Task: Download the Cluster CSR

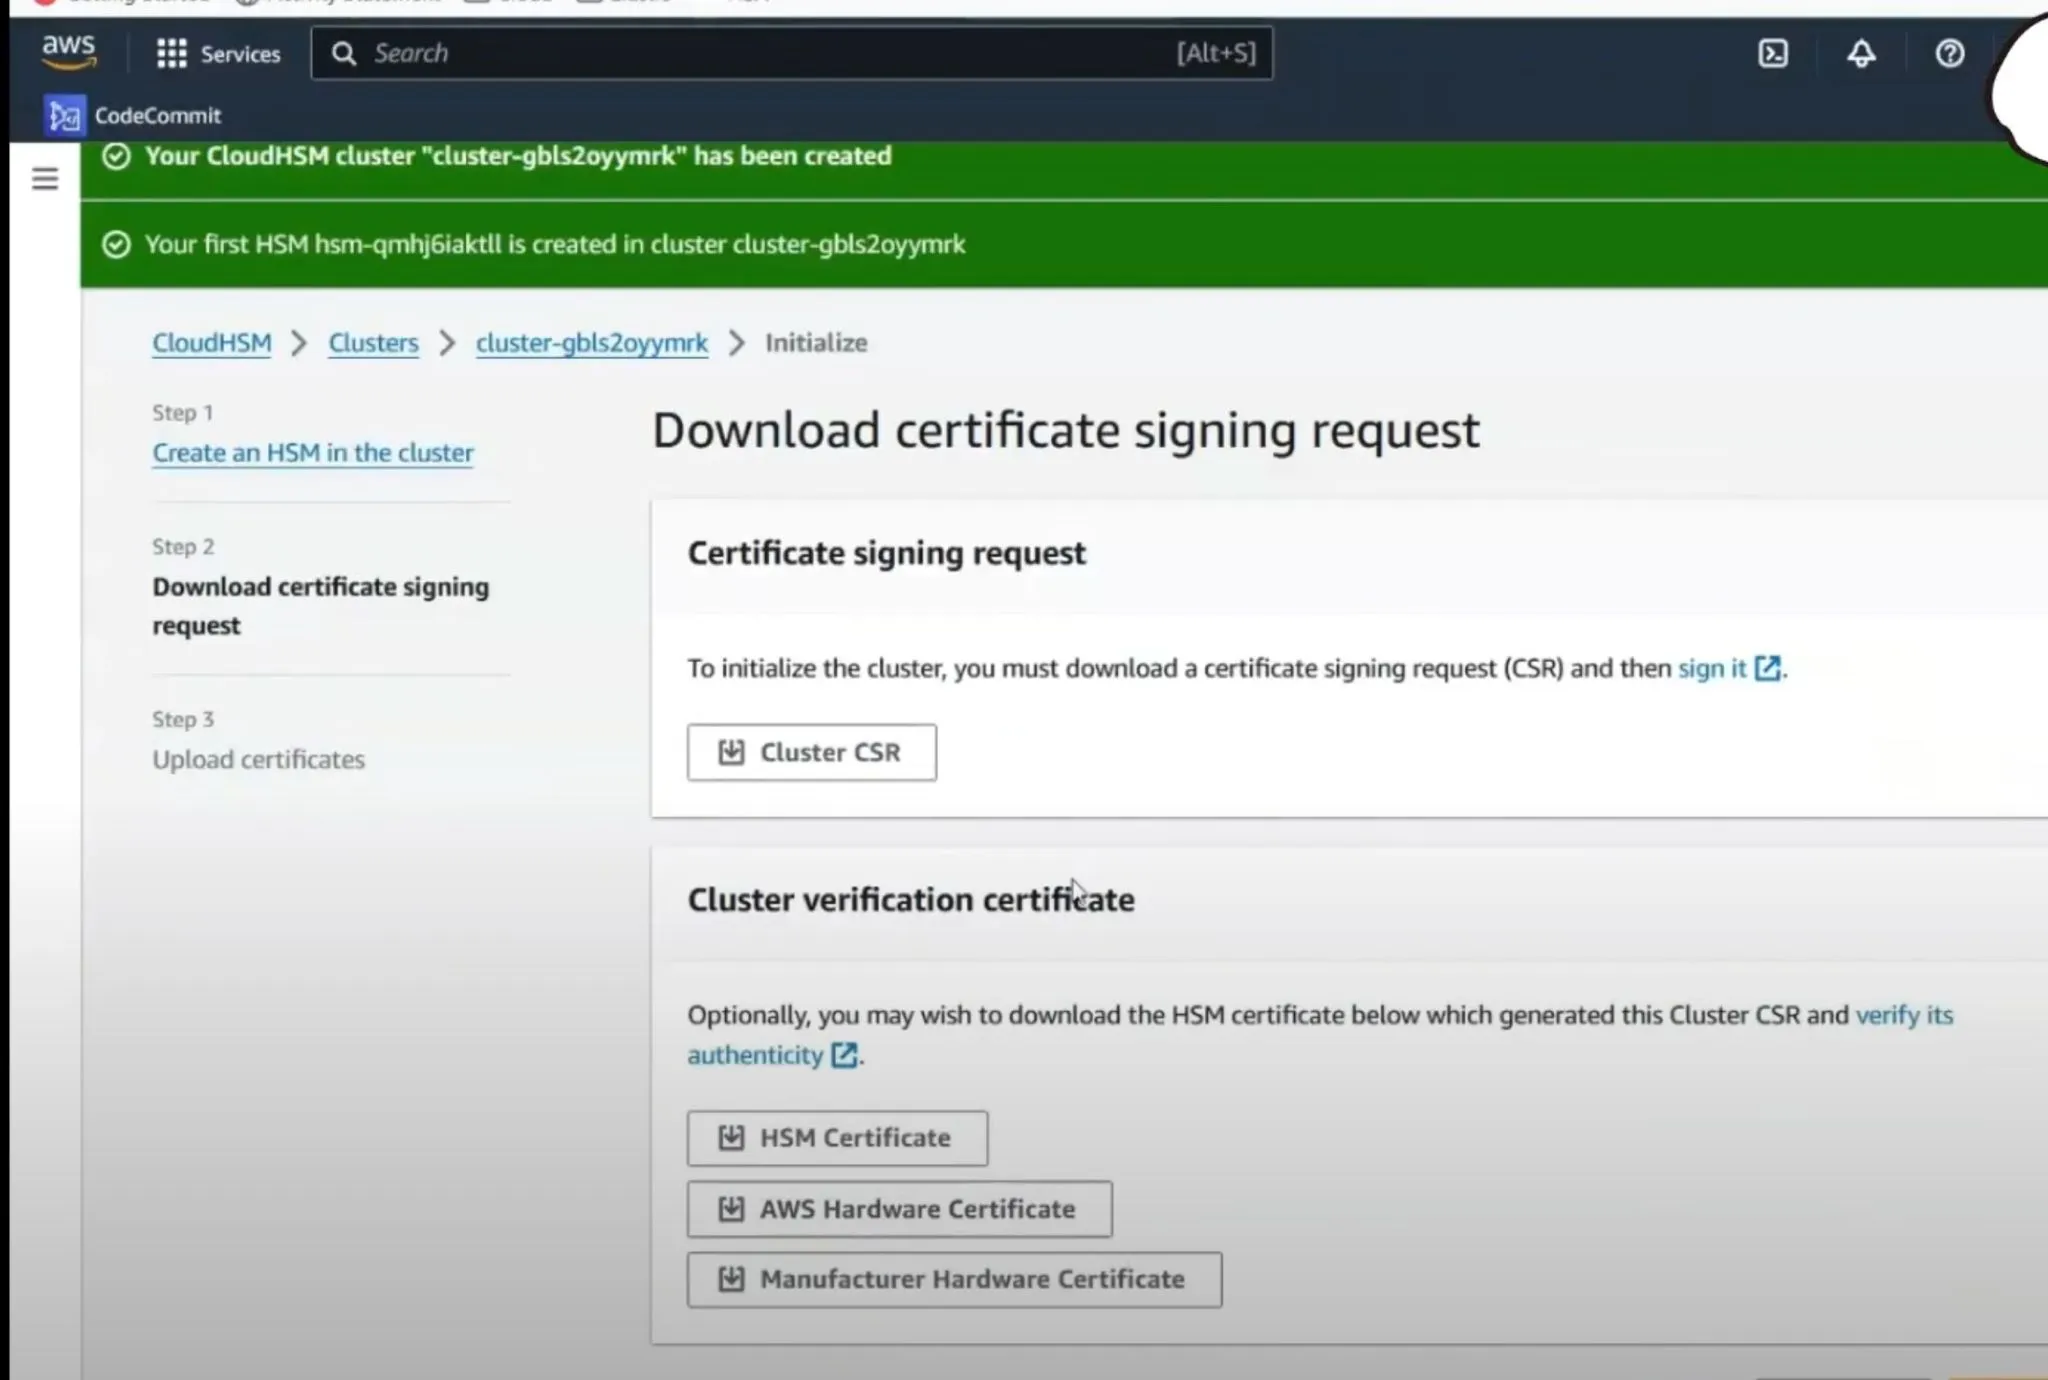Action: click(x=811, y=752)
